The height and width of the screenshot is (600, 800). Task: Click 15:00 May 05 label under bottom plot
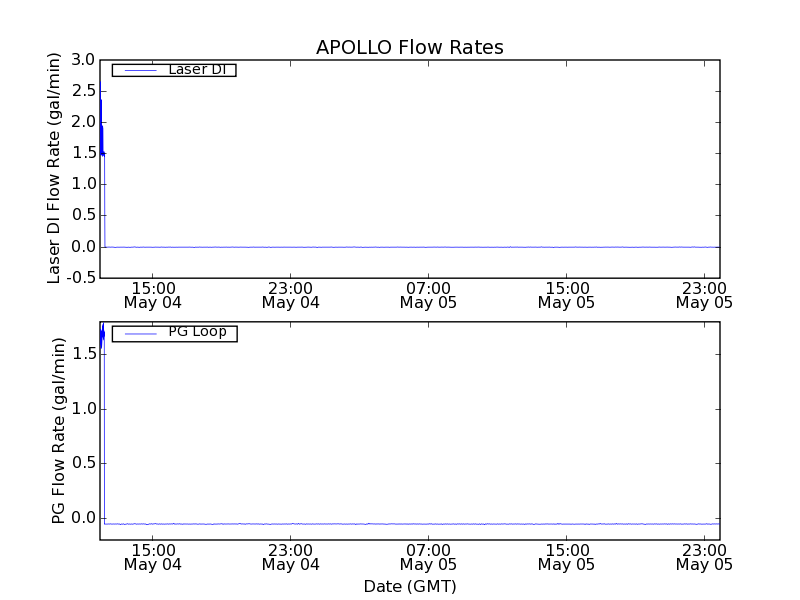[566, 556]
